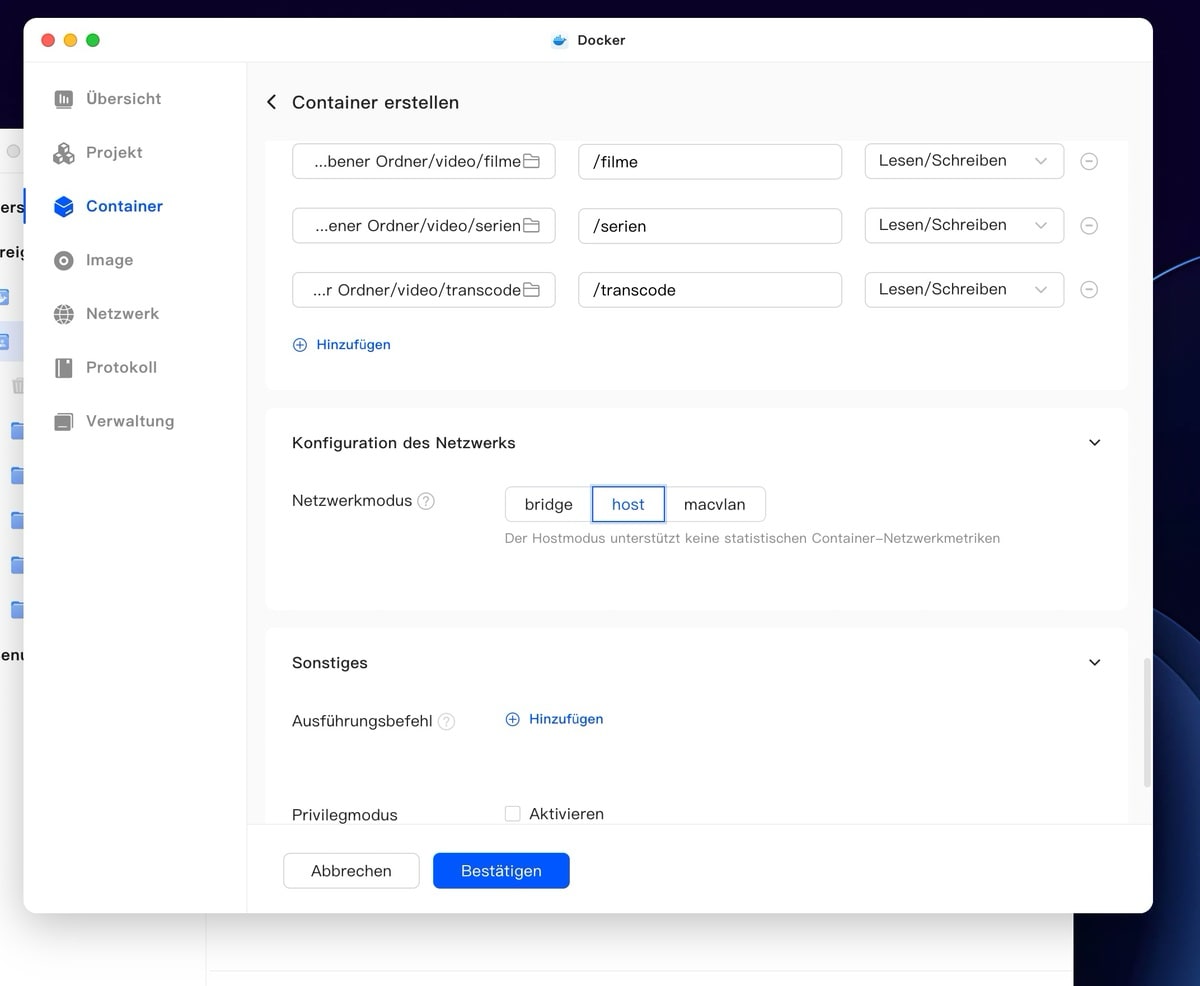Go to Netzwerk in the sidebar

coord(121,314)
